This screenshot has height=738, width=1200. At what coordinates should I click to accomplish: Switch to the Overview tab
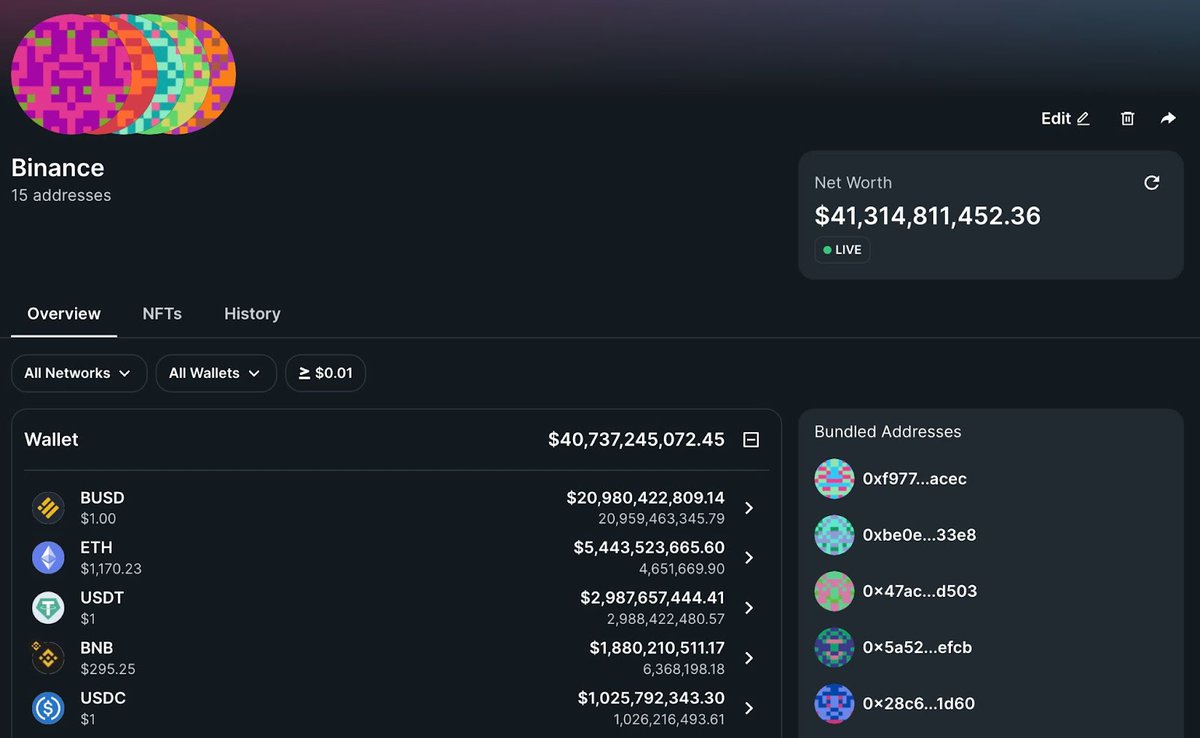coord(64,314)
